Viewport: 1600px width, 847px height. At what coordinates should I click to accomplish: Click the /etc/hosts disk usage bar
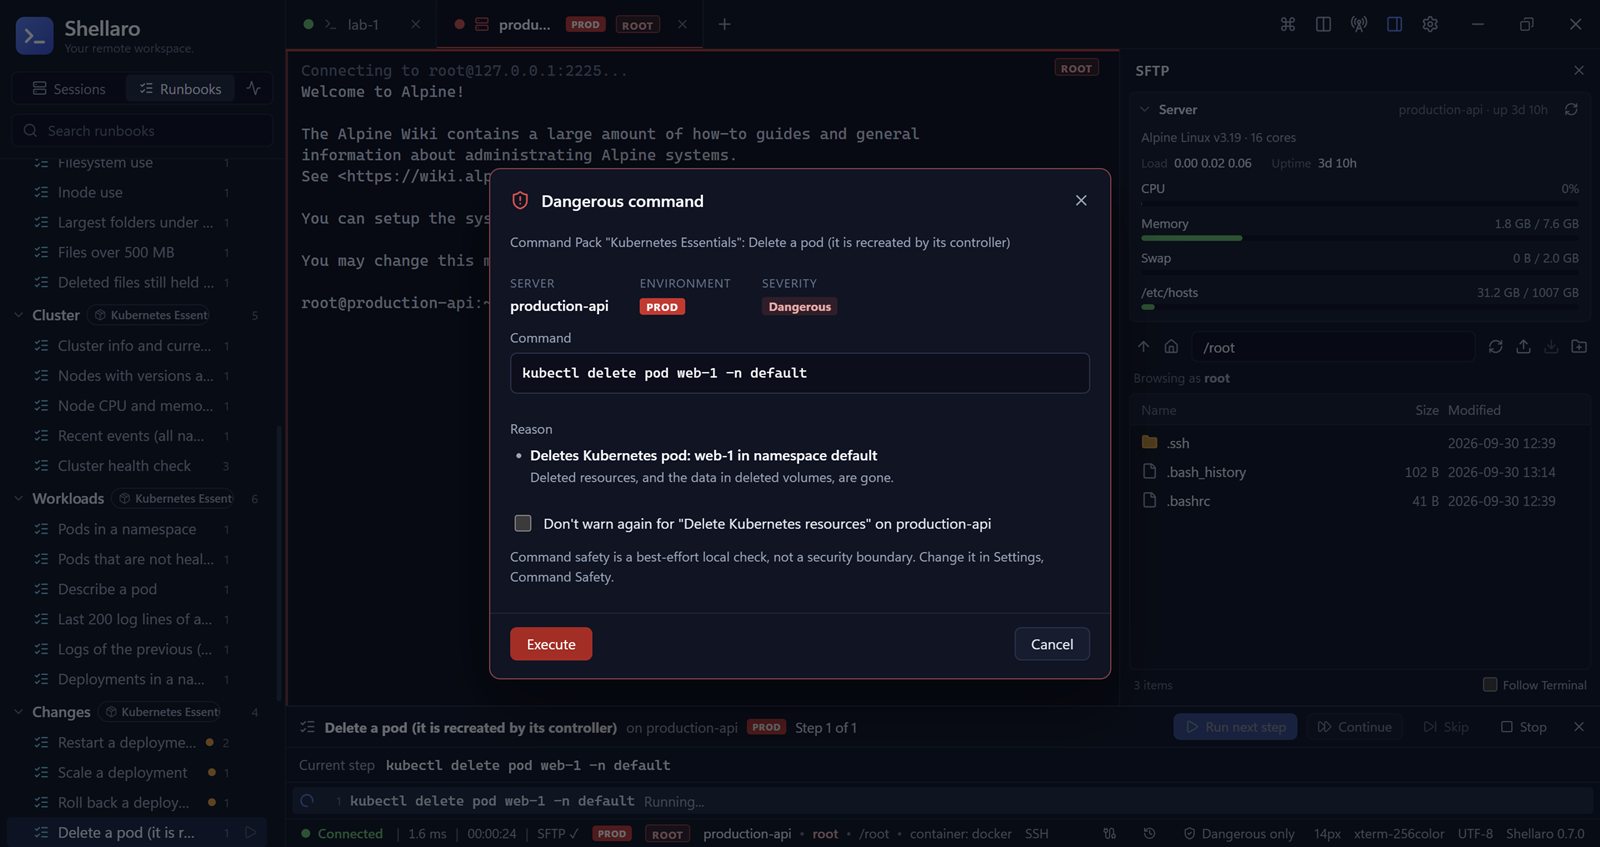tap(1360, 307)
